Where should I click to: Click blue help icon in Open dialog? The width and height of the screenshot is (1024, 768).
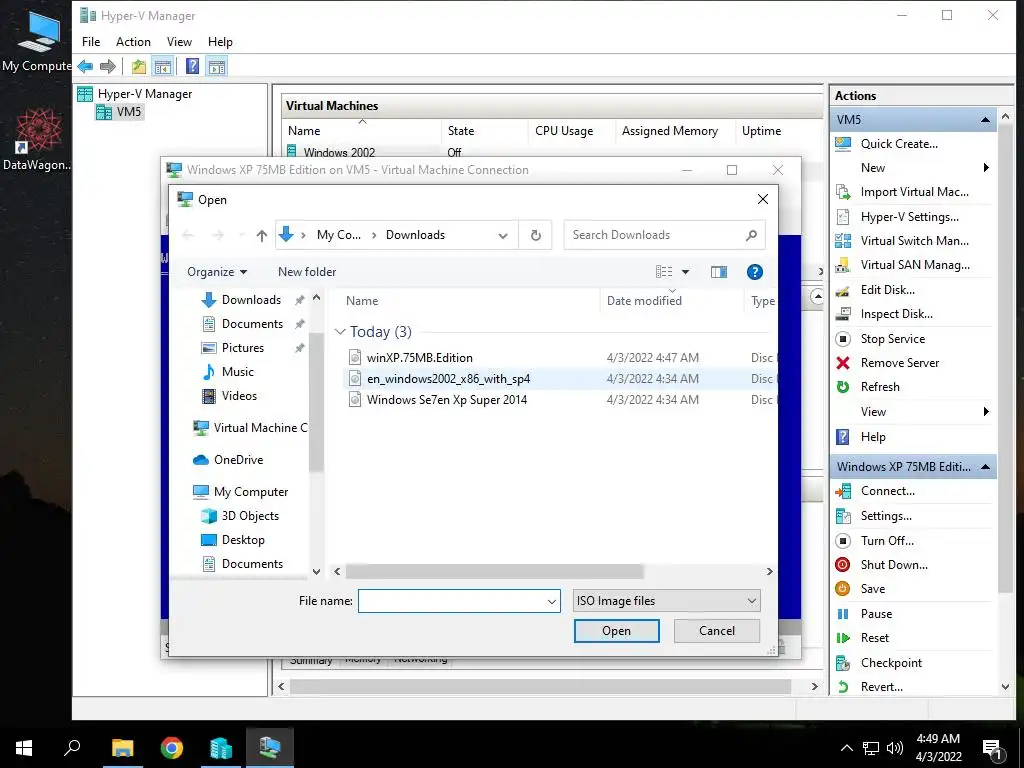(x=754, y=272)
